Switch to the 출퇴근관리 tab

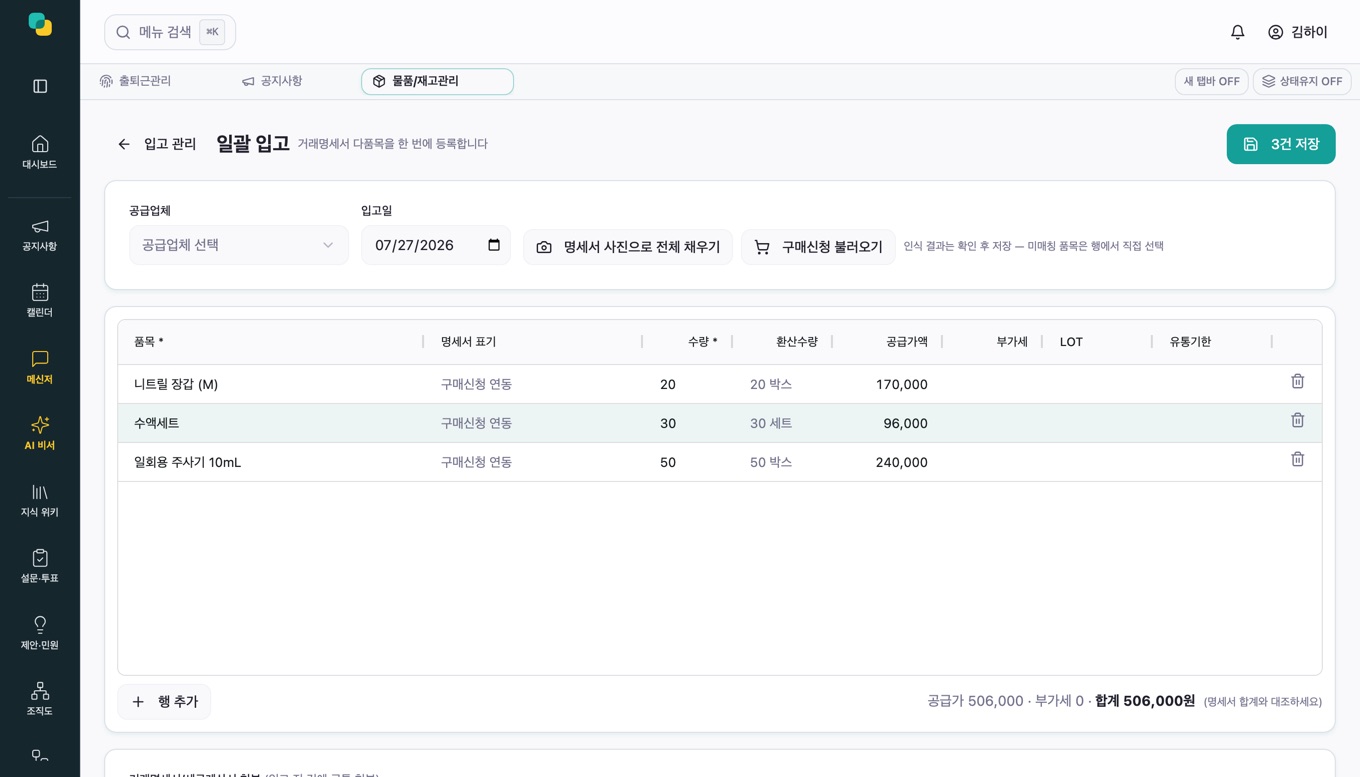136,81
